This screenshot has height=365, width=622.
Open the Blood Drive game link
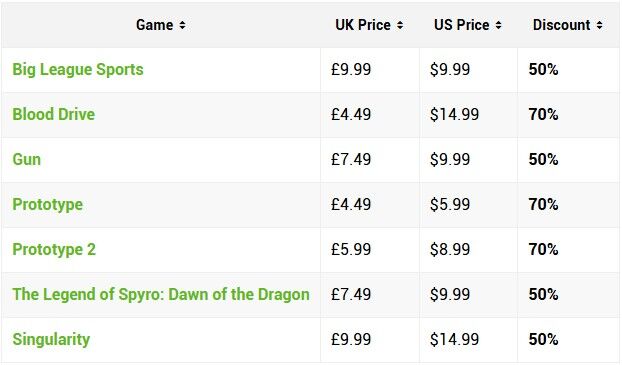(x=54, y=114)
